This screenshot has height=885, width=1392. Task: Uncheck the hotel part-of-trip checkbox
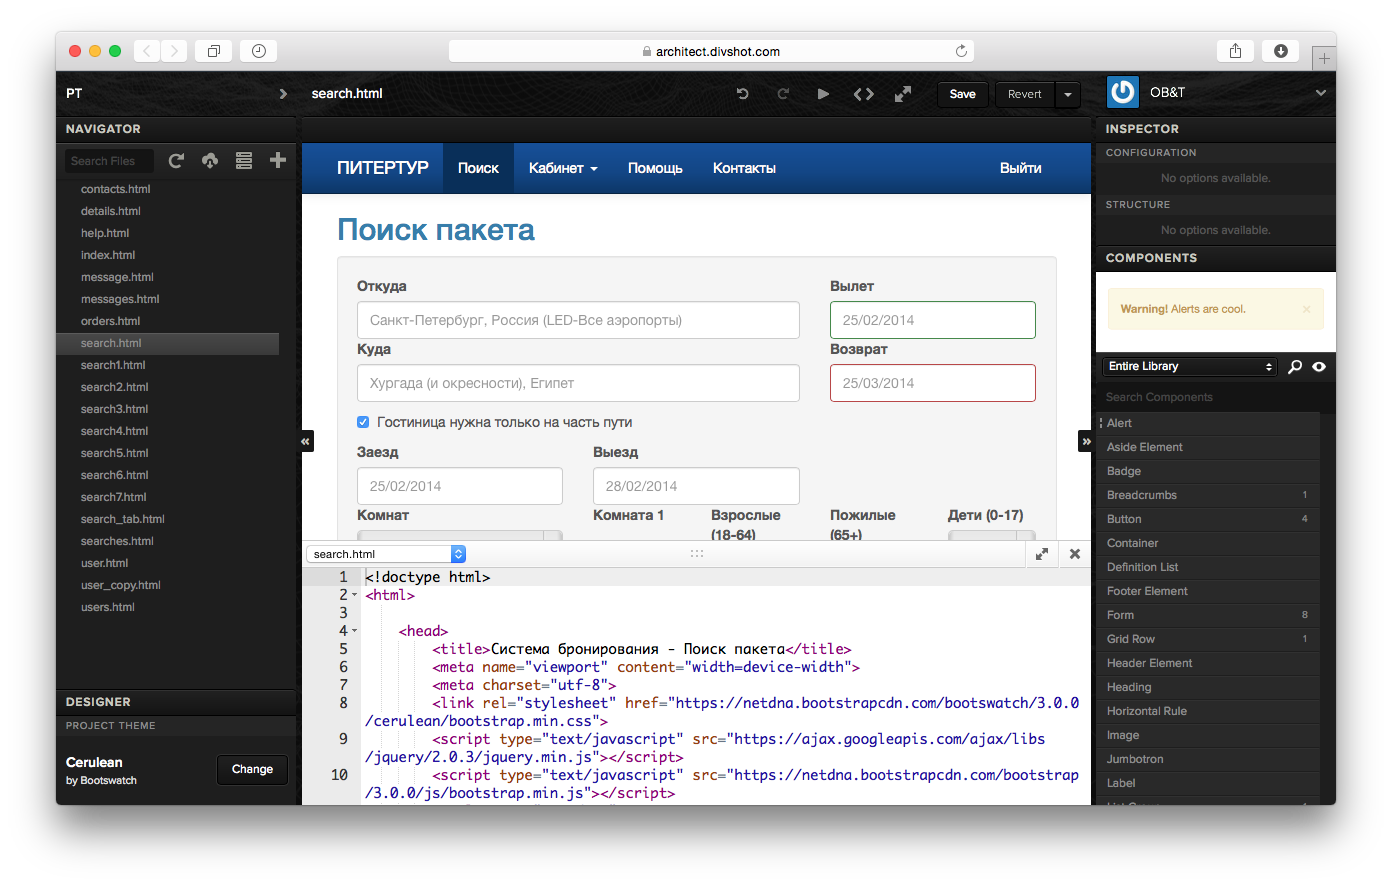[363, 422]
